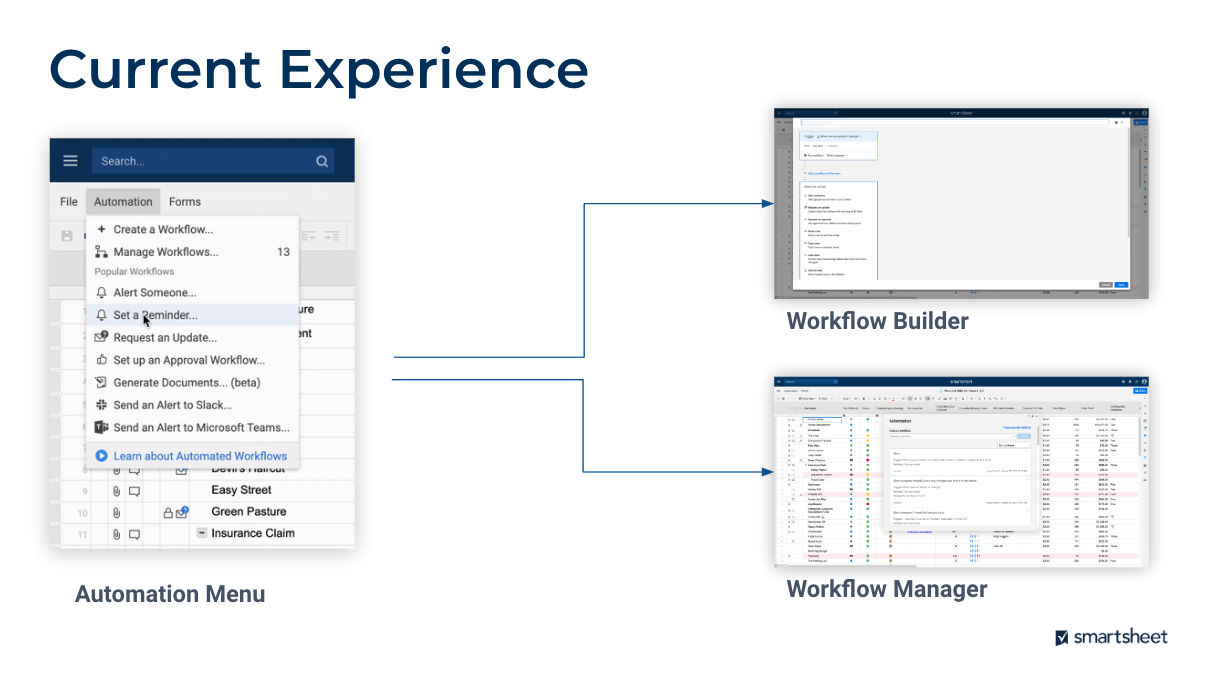Click row number 11 header
The image size is (1218, 686).
pyautogui.click(x=83, y=534)
